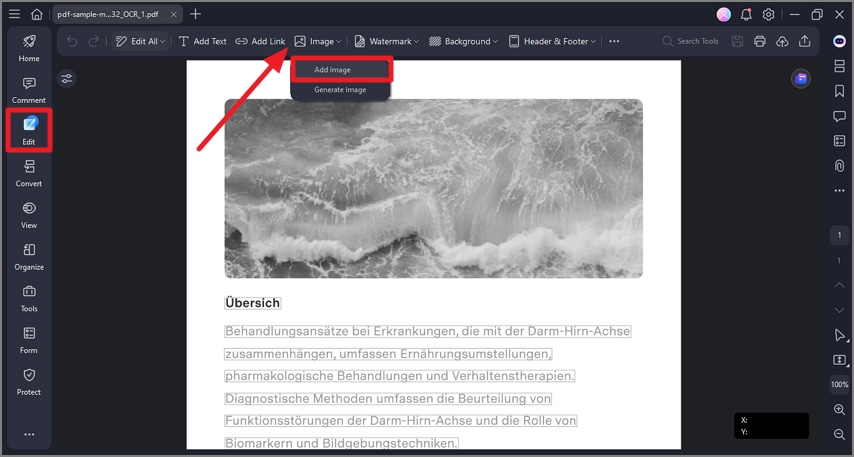Click the current page number box
The image size is (854, 457).
[839, 235]
